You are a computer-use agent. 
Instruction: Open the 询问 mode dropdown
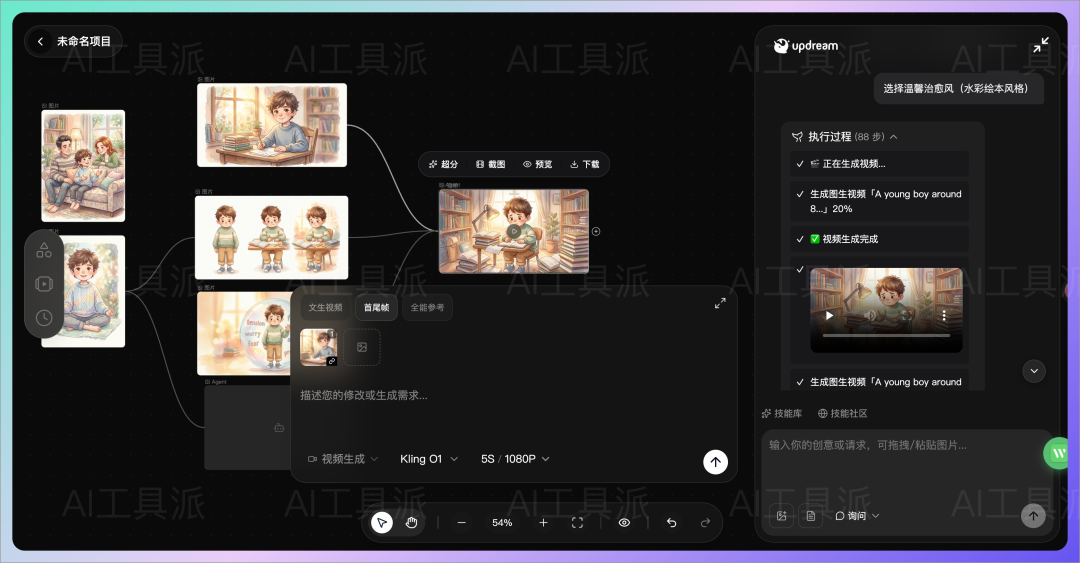[x=857, y=515]
